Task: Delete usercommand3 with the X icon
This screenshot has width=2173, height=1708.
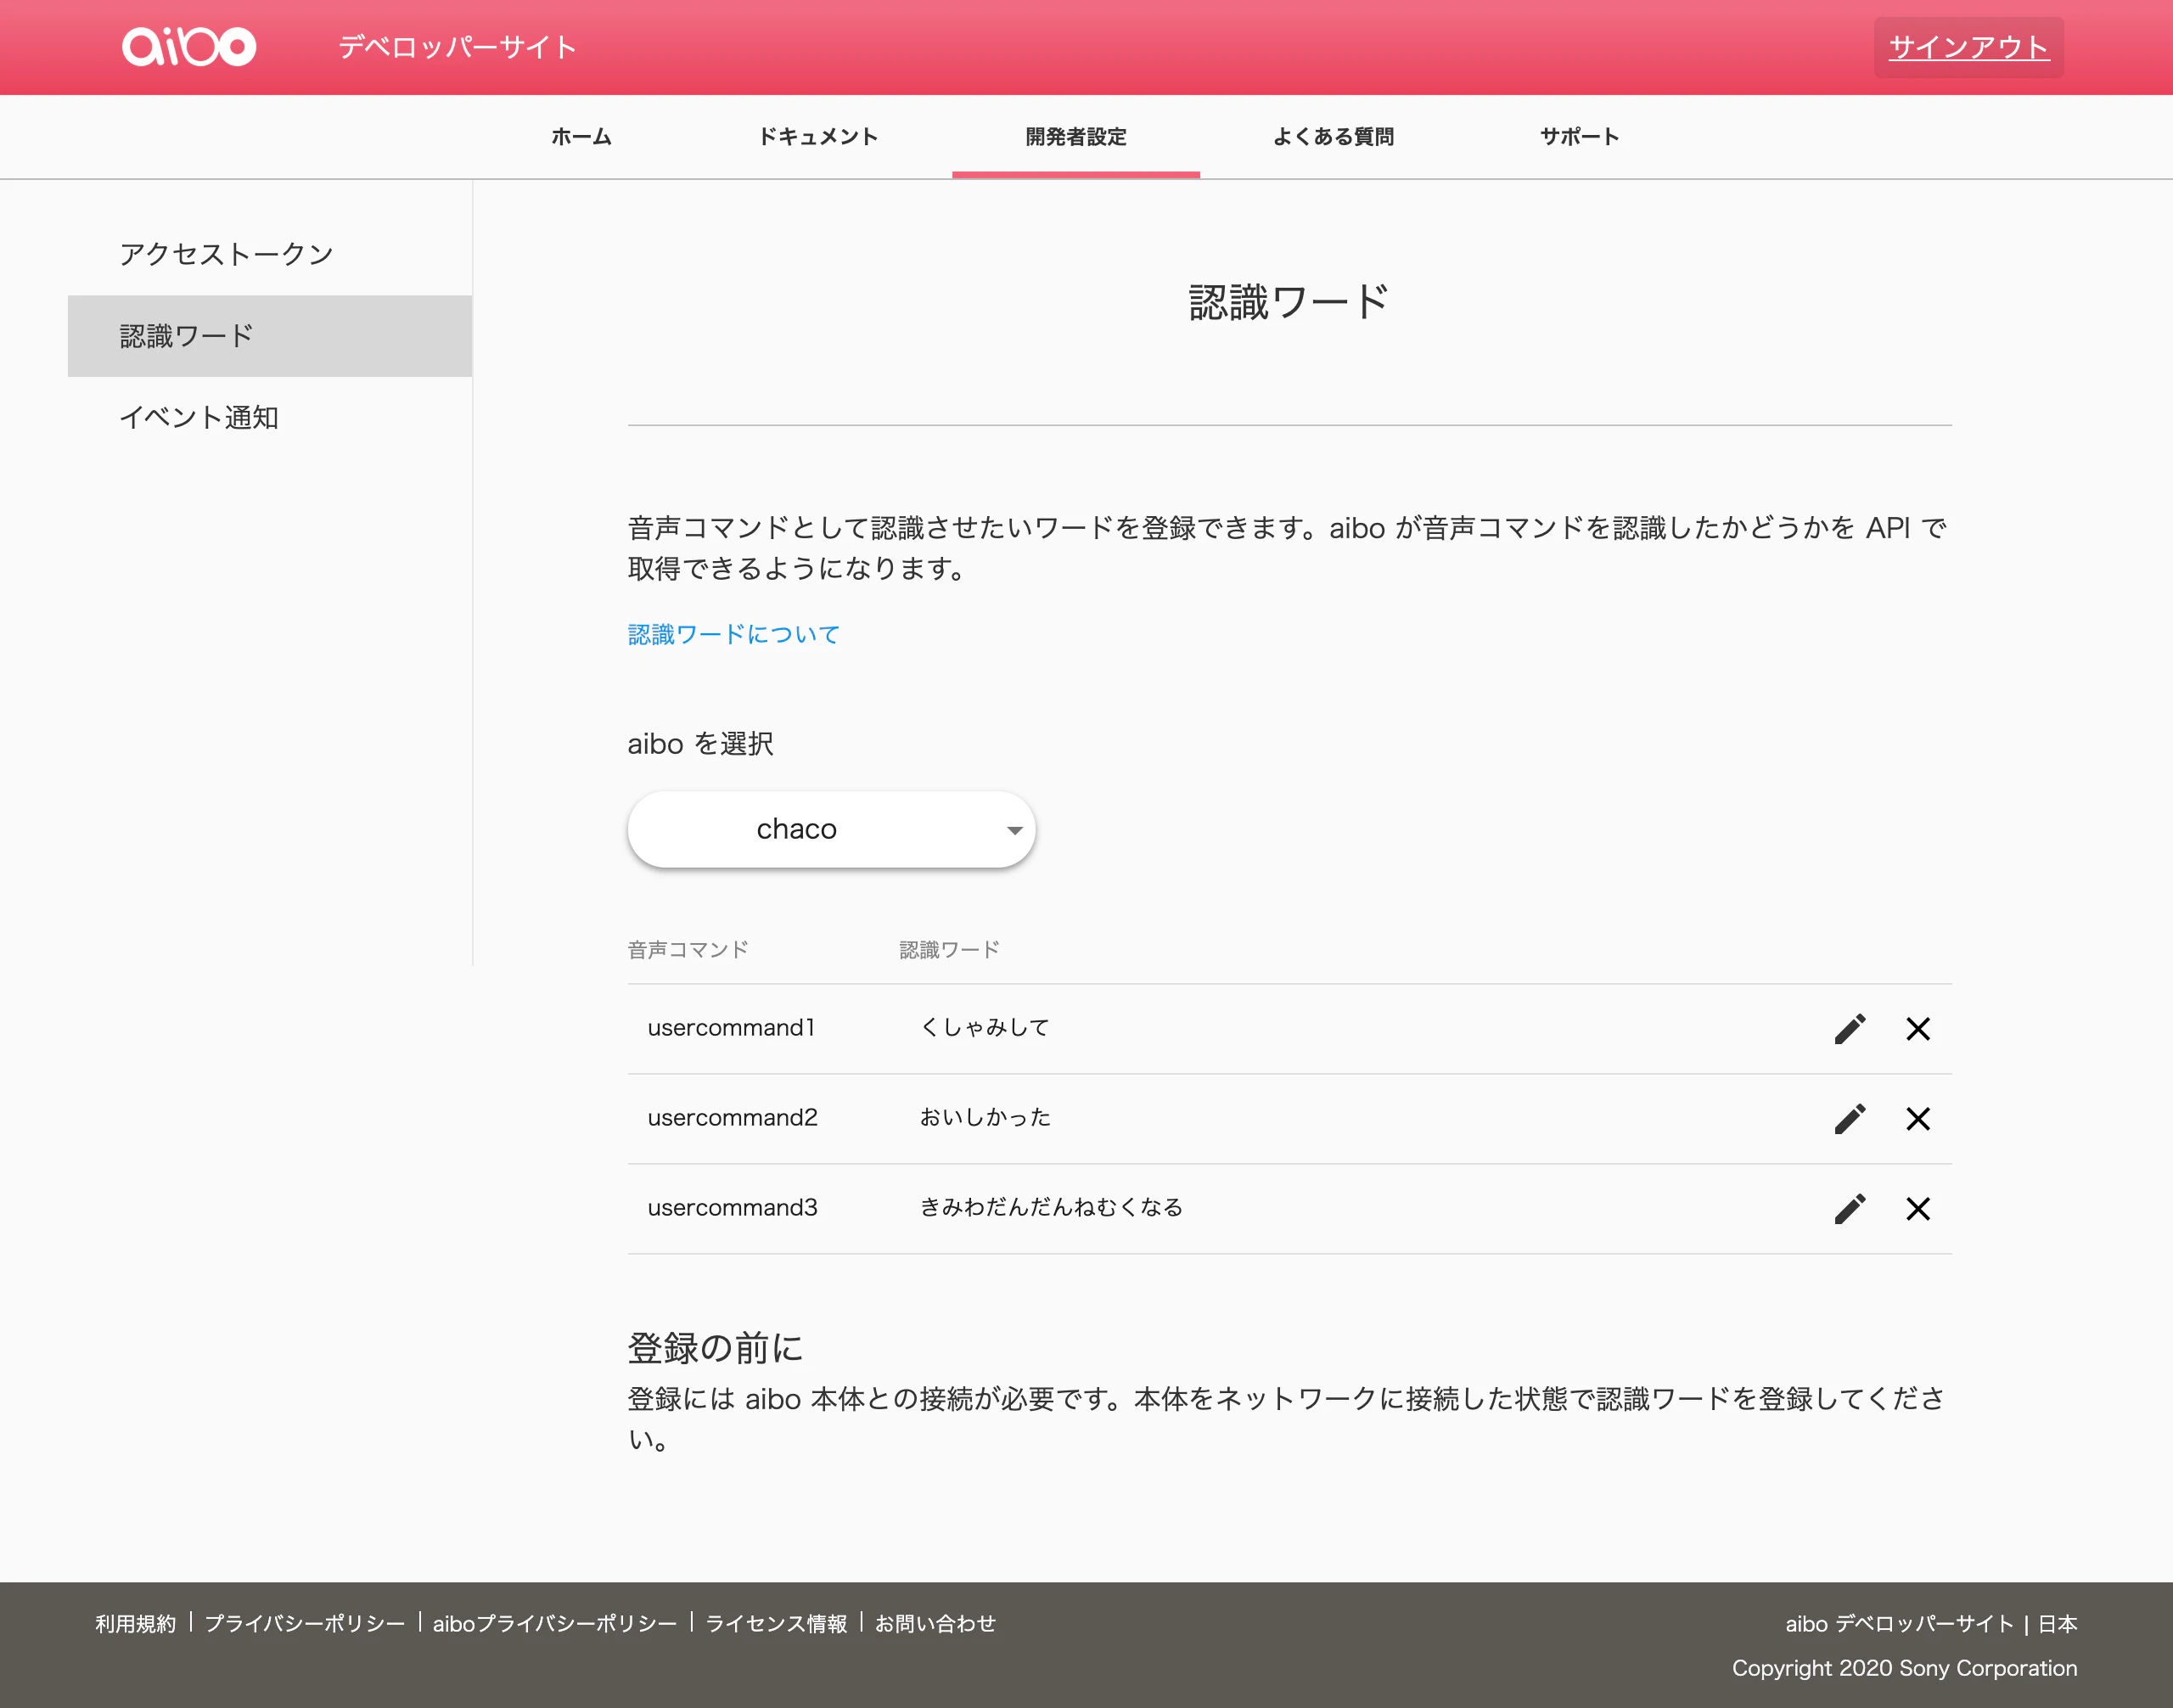Action: point(1917,1208)
